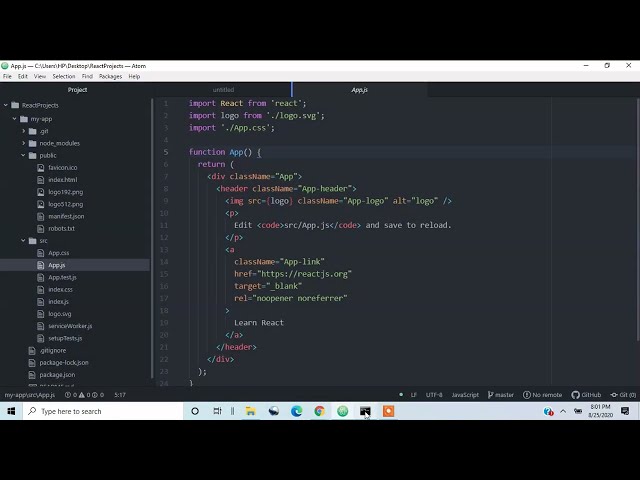This screenshot has height=480, width=640.
Task: Open the GitHub panel from status bar
Action: [586, 395]
